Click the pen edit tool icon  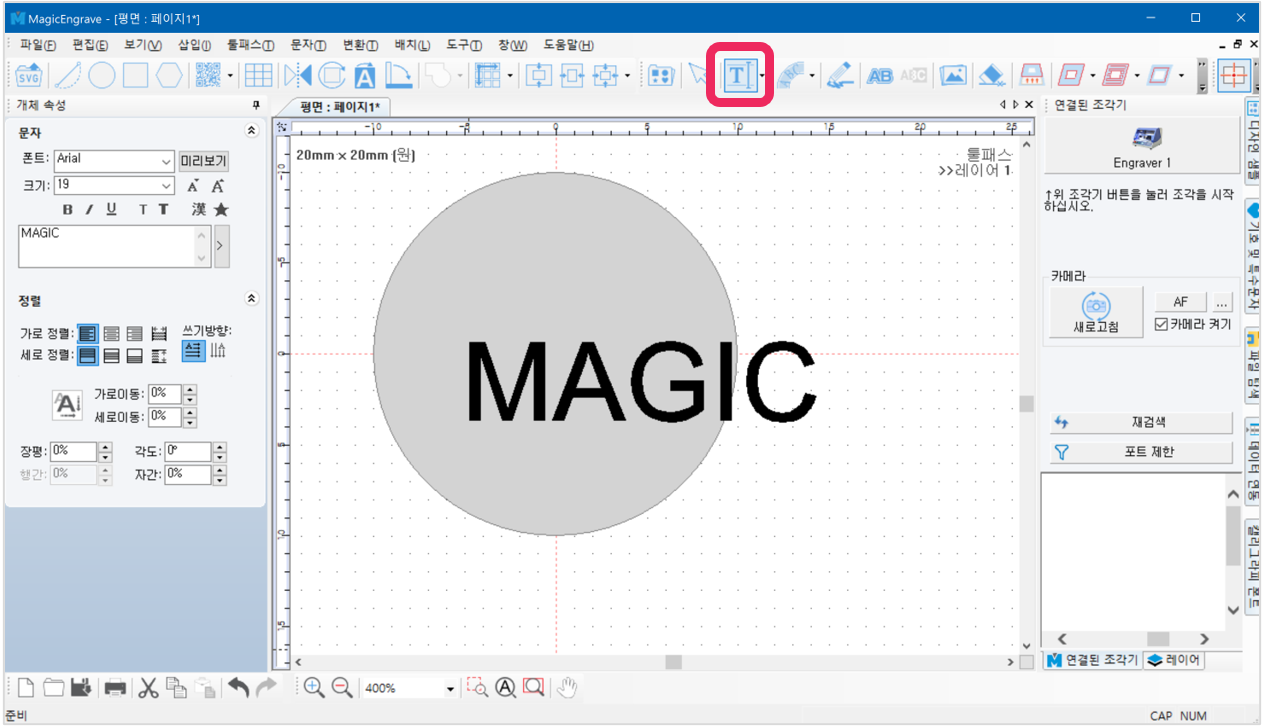coord(840,75)
